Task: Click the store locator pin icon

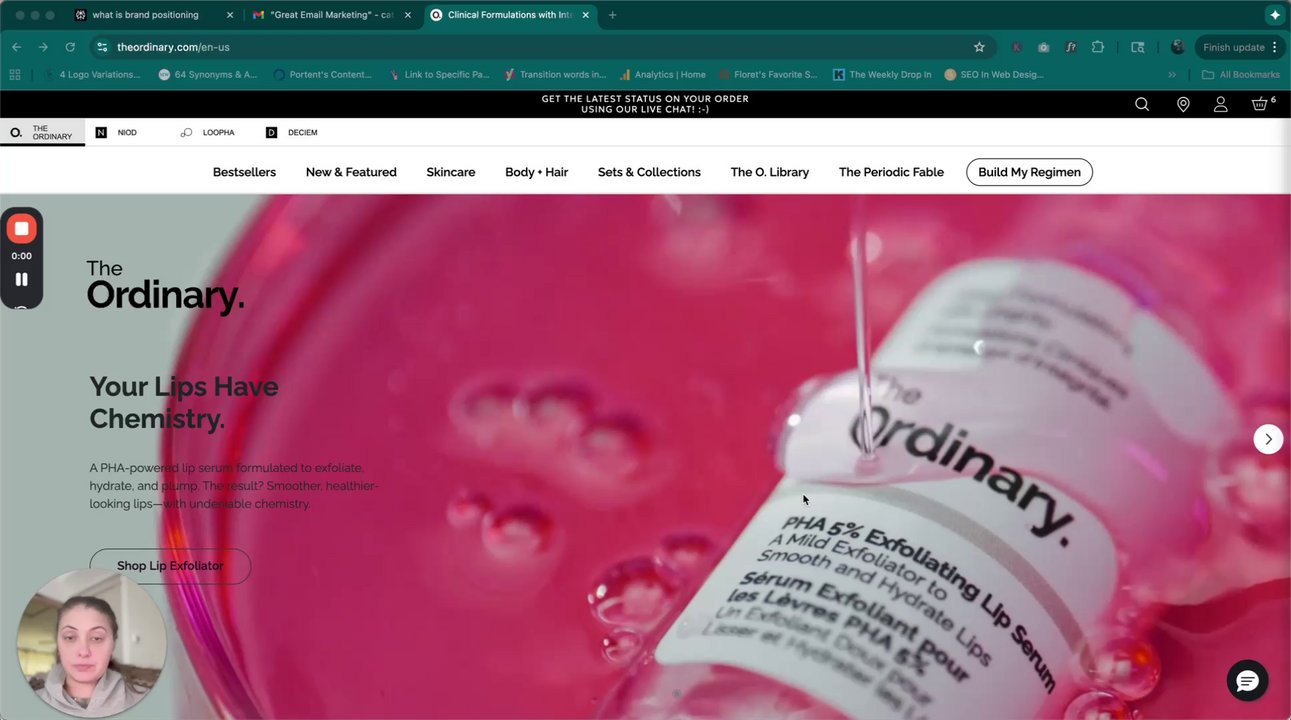Action: pos(1183,104)
